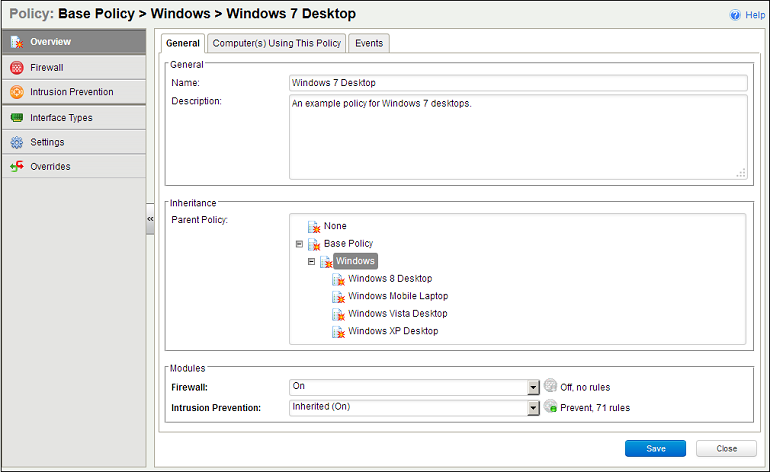770x472 pixels.
Task: Select Windows XP Desktop in the tree
Action: tap(393, 331)
